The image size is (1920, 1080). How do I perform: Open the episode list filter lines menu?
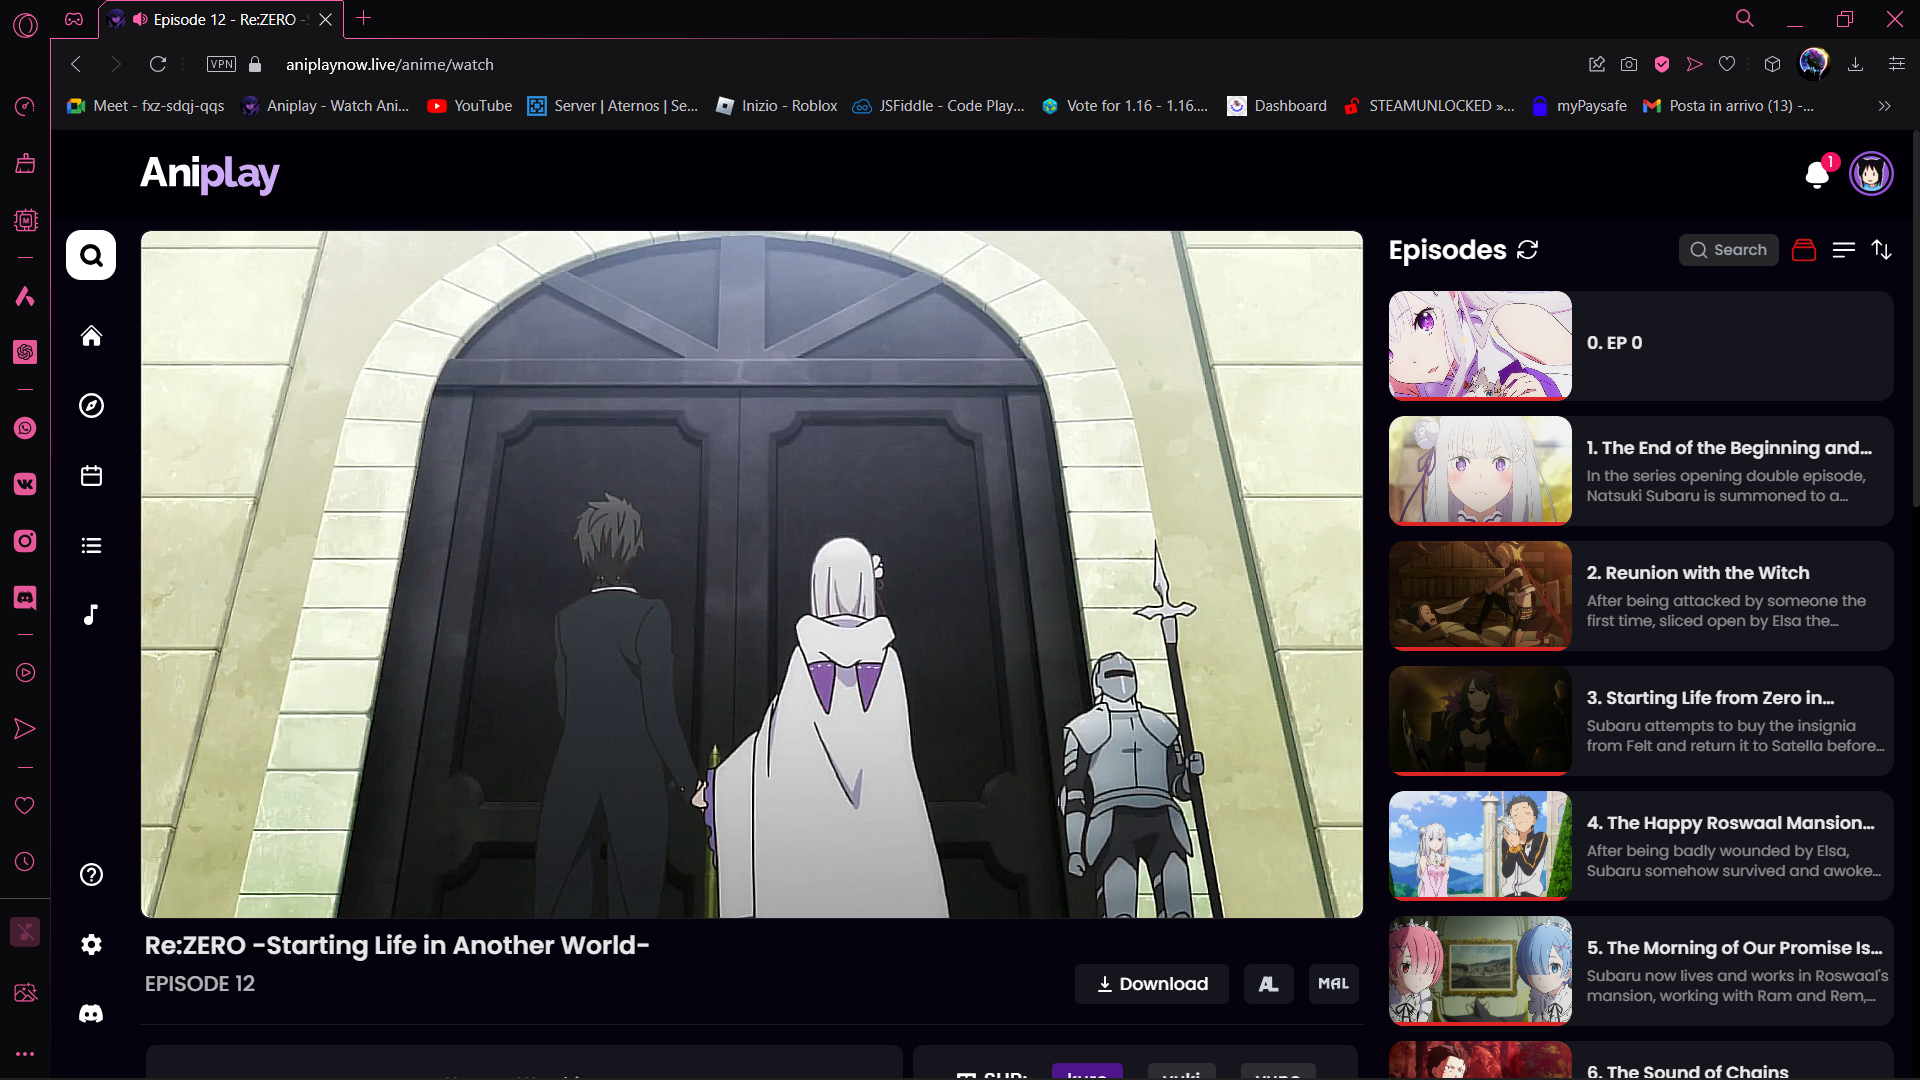[1843, 250]
